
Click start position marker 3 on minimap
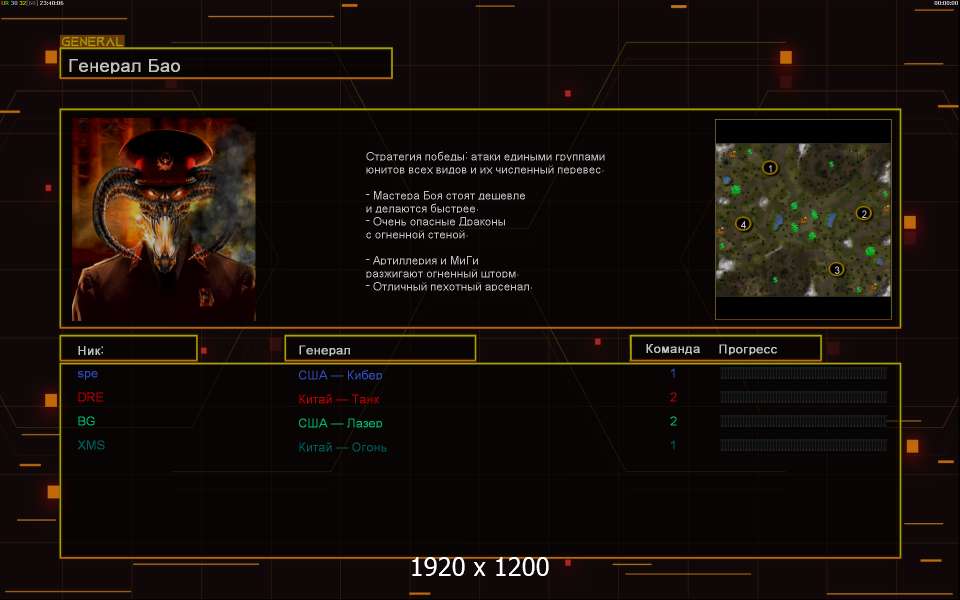coord(836,269)
